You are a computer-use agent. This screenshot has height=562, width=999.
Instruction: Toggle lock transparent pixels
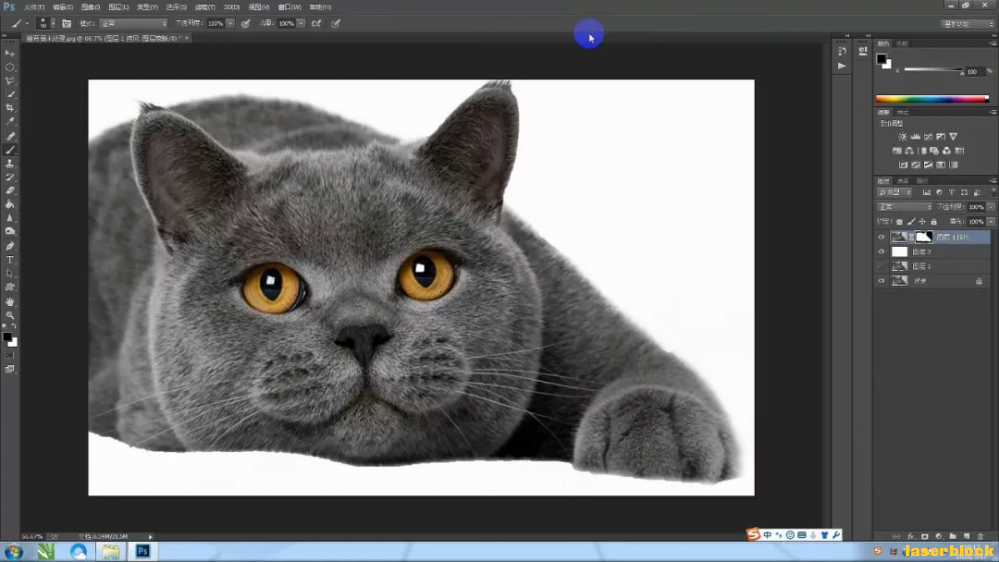coord(899,222)
